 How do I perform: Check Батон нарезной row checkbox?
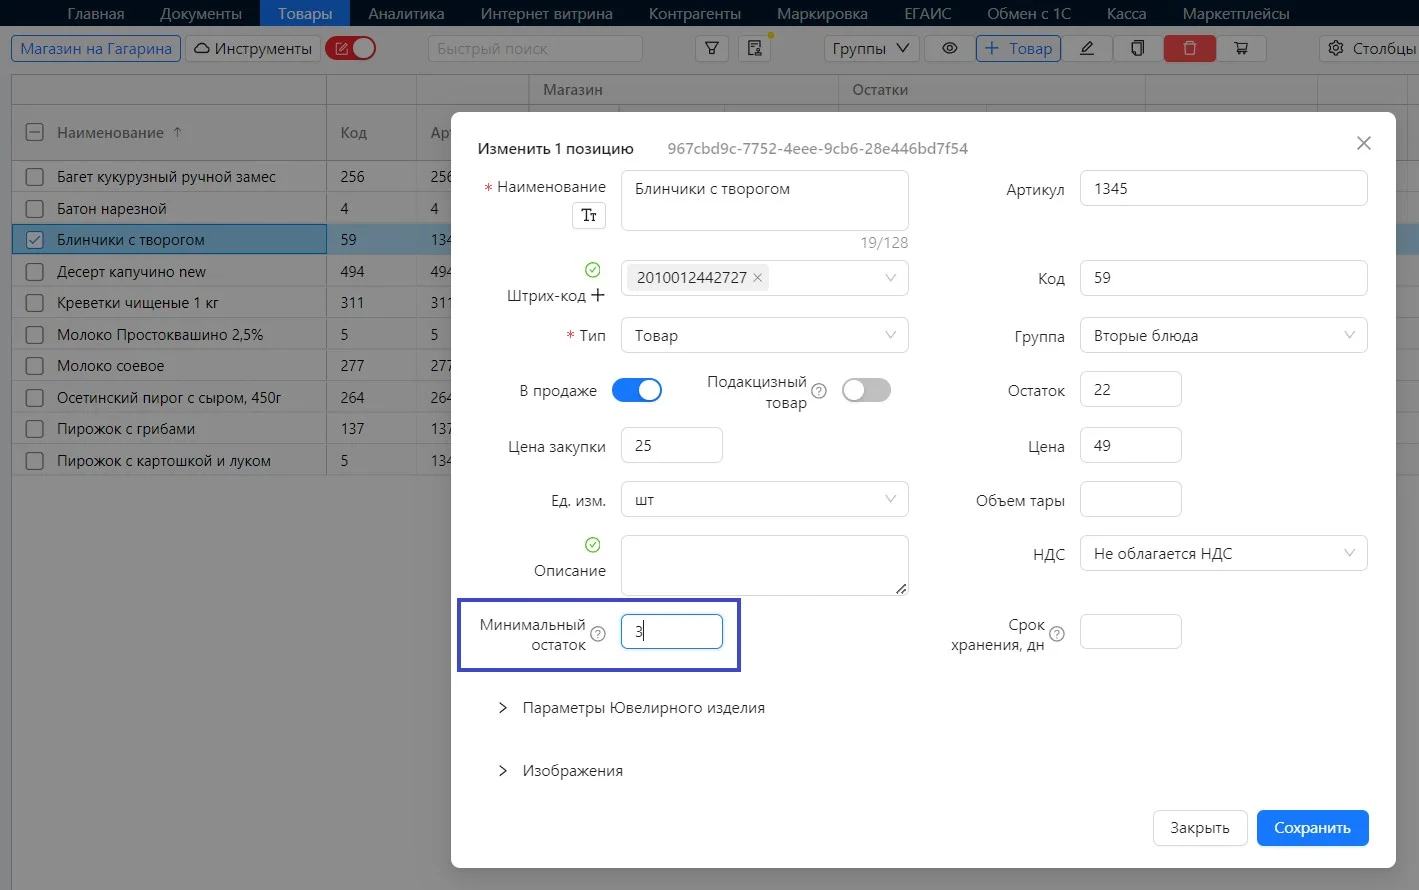[x=34, y=209]
